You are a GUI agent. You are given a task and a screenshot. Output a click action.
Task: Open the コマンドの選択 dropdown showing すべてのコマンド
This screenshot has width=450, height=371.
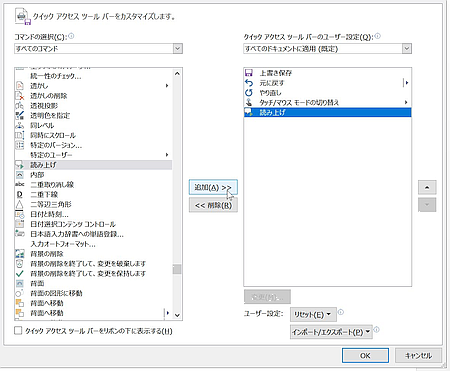(98, 49)
